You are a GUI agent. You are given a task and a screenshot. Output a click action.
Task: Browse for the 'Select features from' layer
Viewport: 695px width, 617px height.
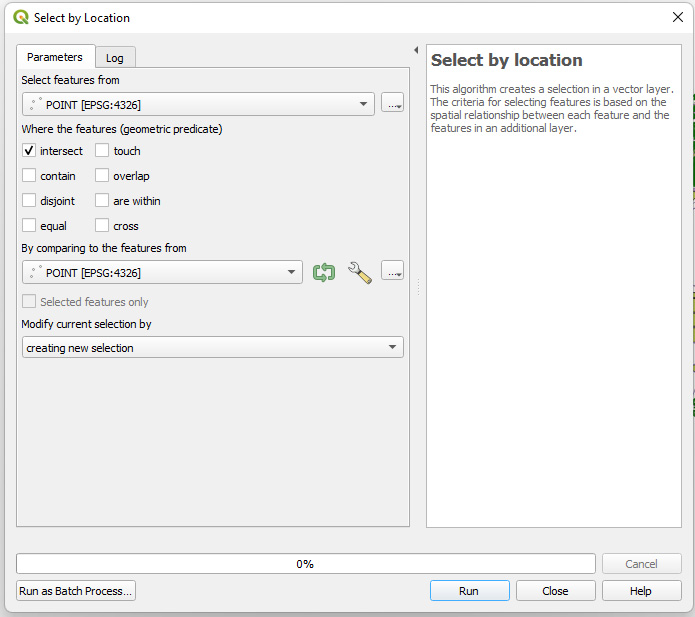click(392, 104)
